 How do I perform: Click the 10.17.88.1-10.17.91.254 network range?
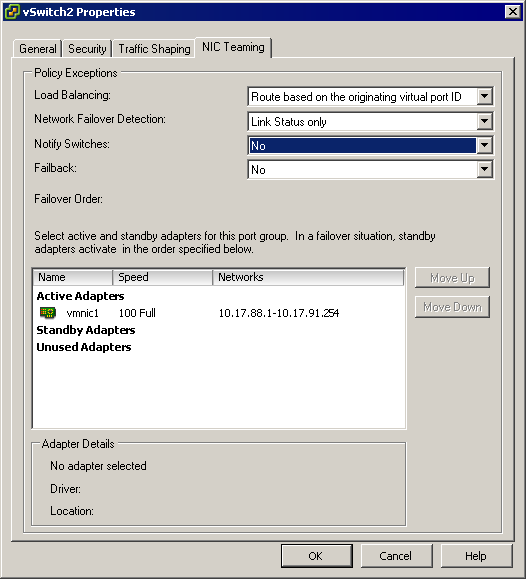(x=279, y=313)
